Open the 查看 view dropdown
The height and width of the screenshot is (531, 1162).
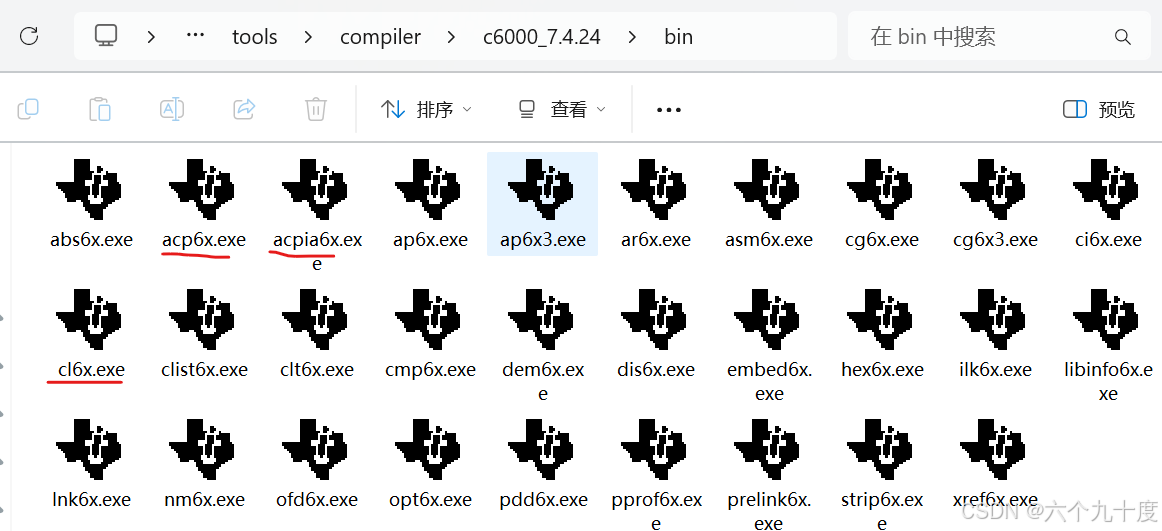562,110
